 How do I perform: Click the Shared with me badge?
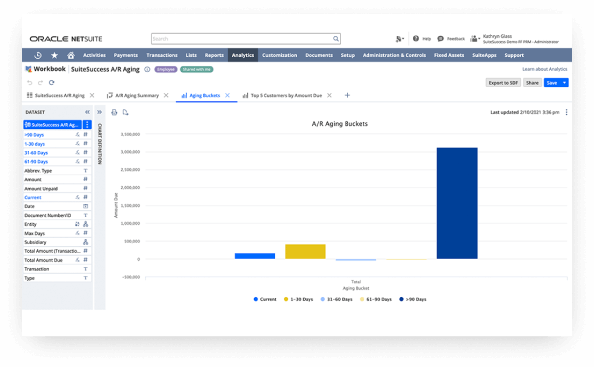click(197, 69)
